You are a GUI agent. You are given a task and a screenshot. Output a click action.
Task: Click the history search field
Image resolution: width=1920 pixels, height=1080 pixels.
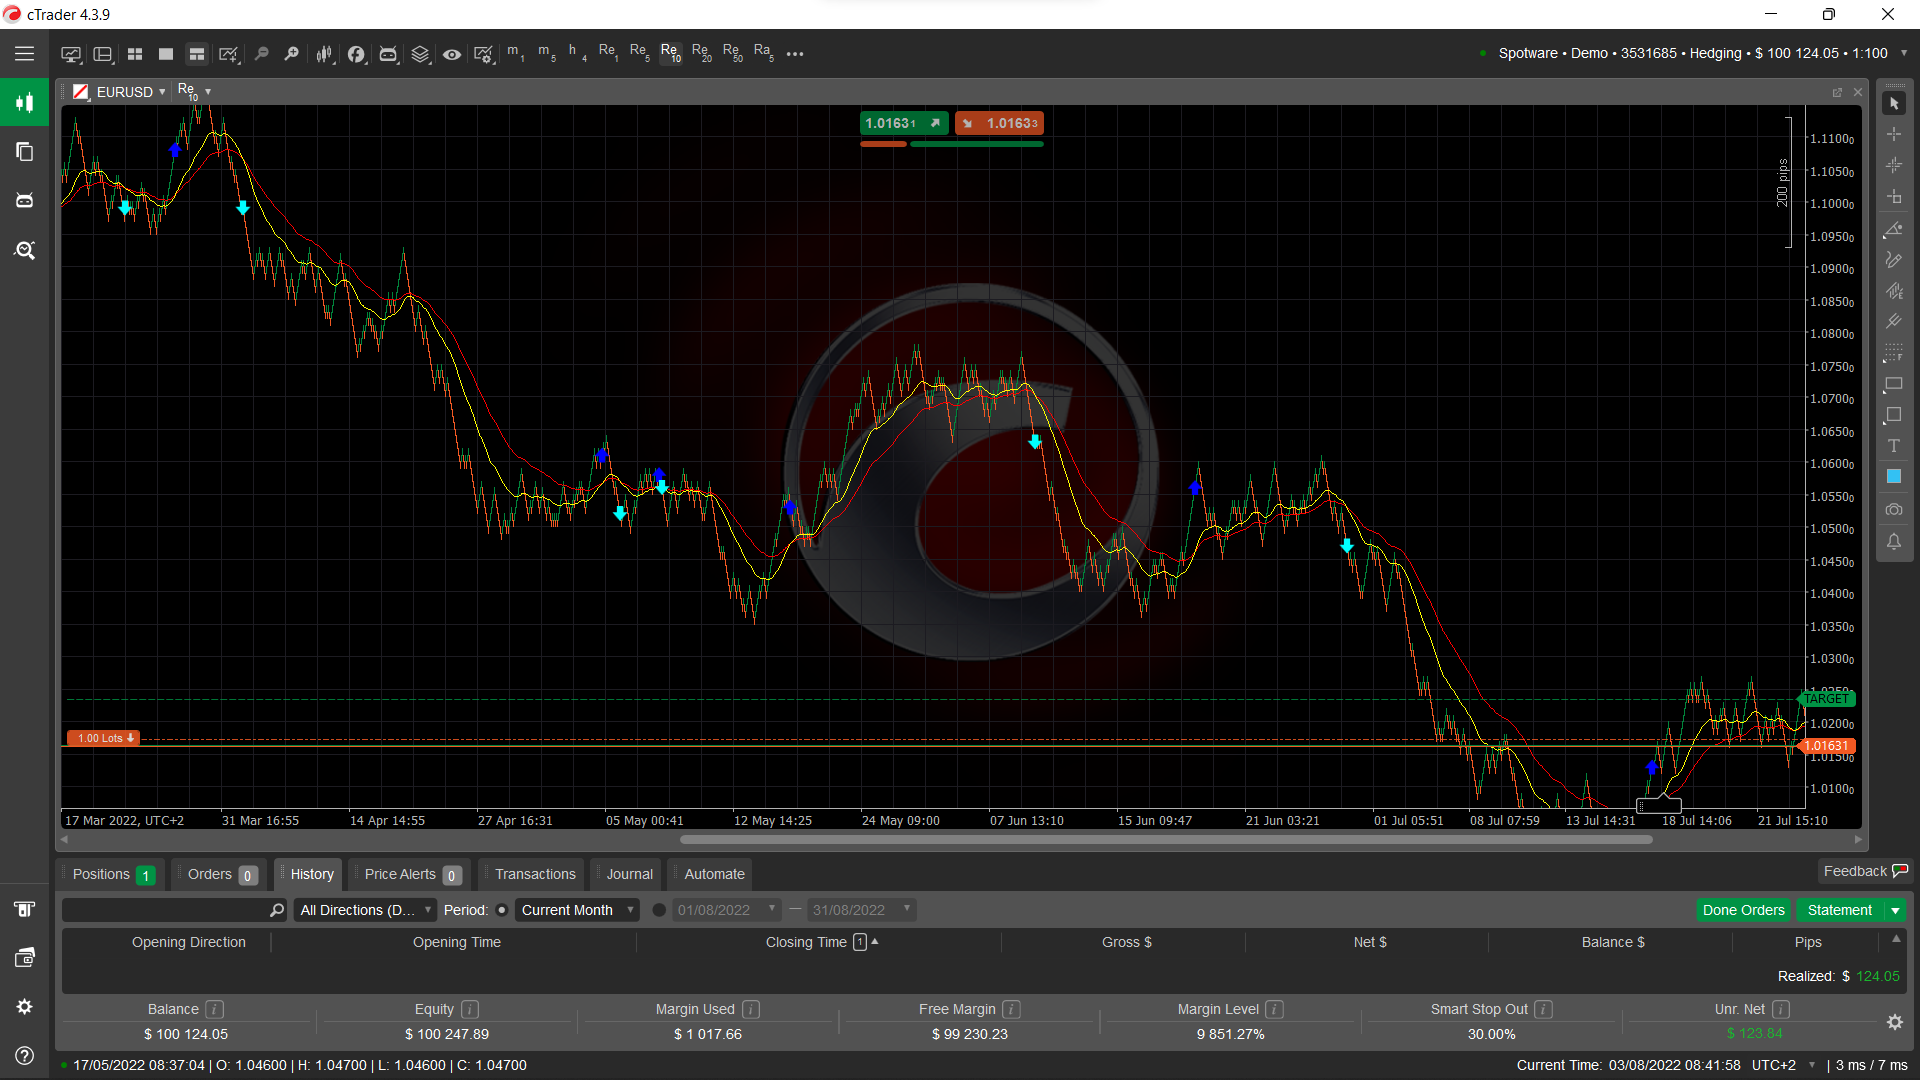[175, 910]
